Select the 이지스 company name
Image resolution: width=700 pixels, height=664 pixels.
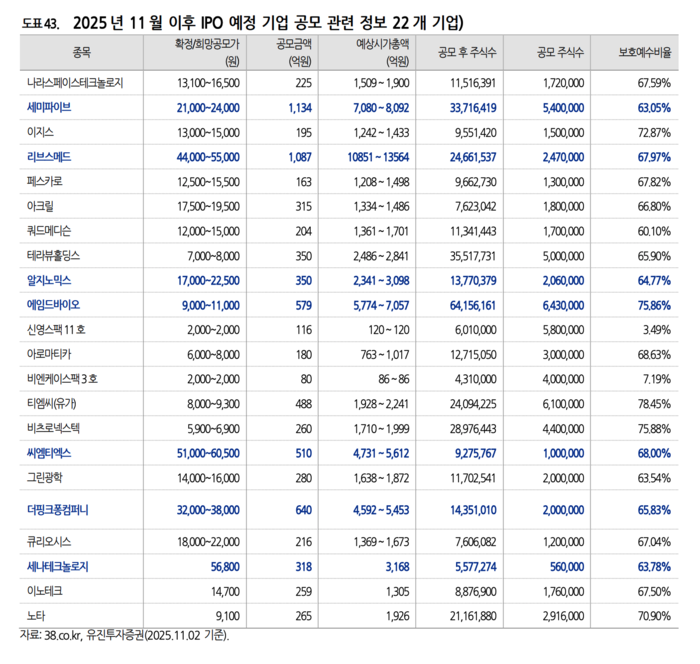pos(40,133)
